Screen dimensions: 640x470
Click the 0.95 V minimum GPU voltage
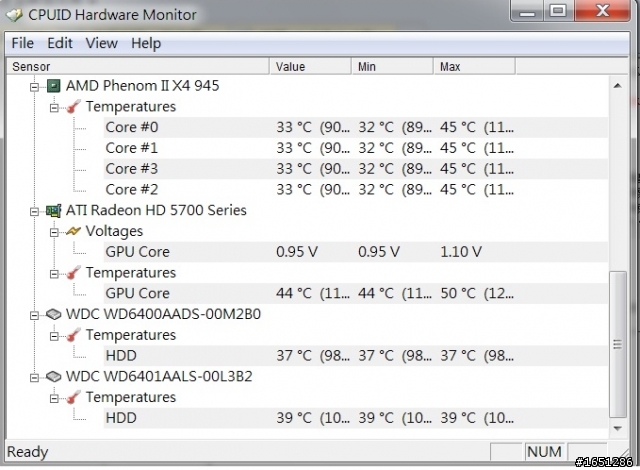click(x=379, y=252)
